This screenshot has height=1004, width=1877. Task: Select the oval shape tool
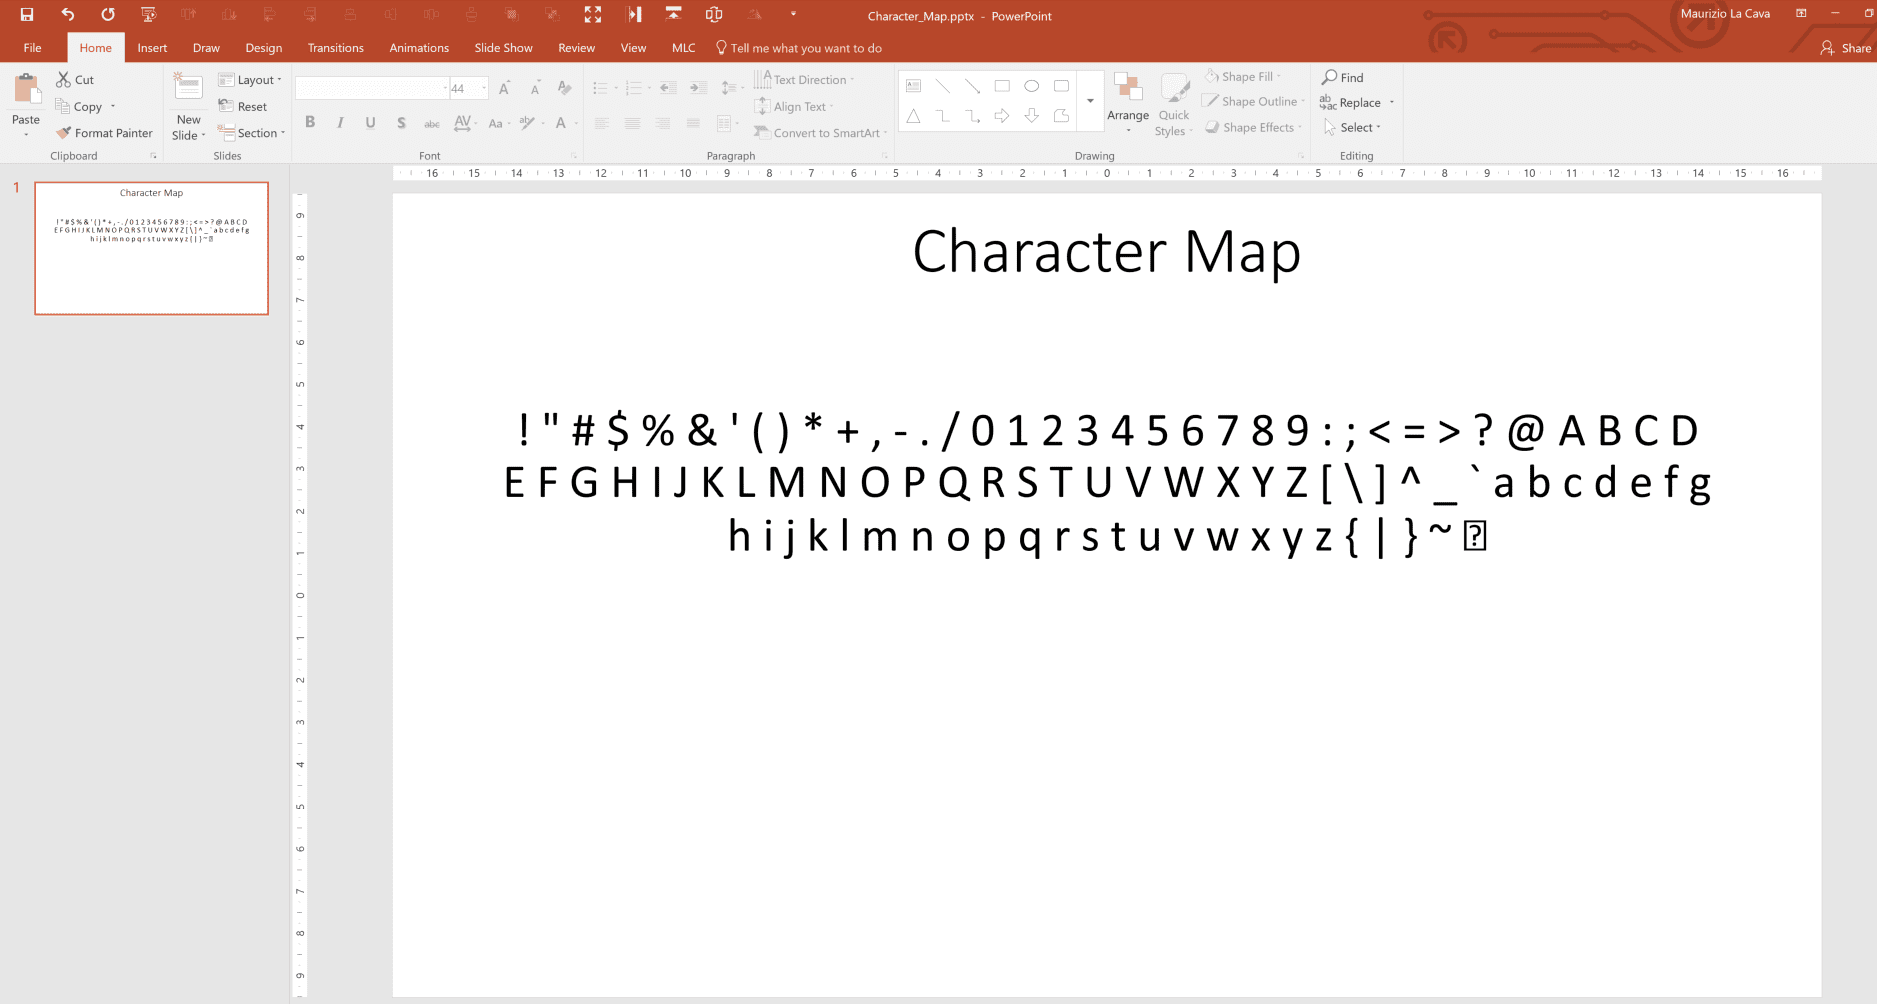click(x=1032, y=86)
